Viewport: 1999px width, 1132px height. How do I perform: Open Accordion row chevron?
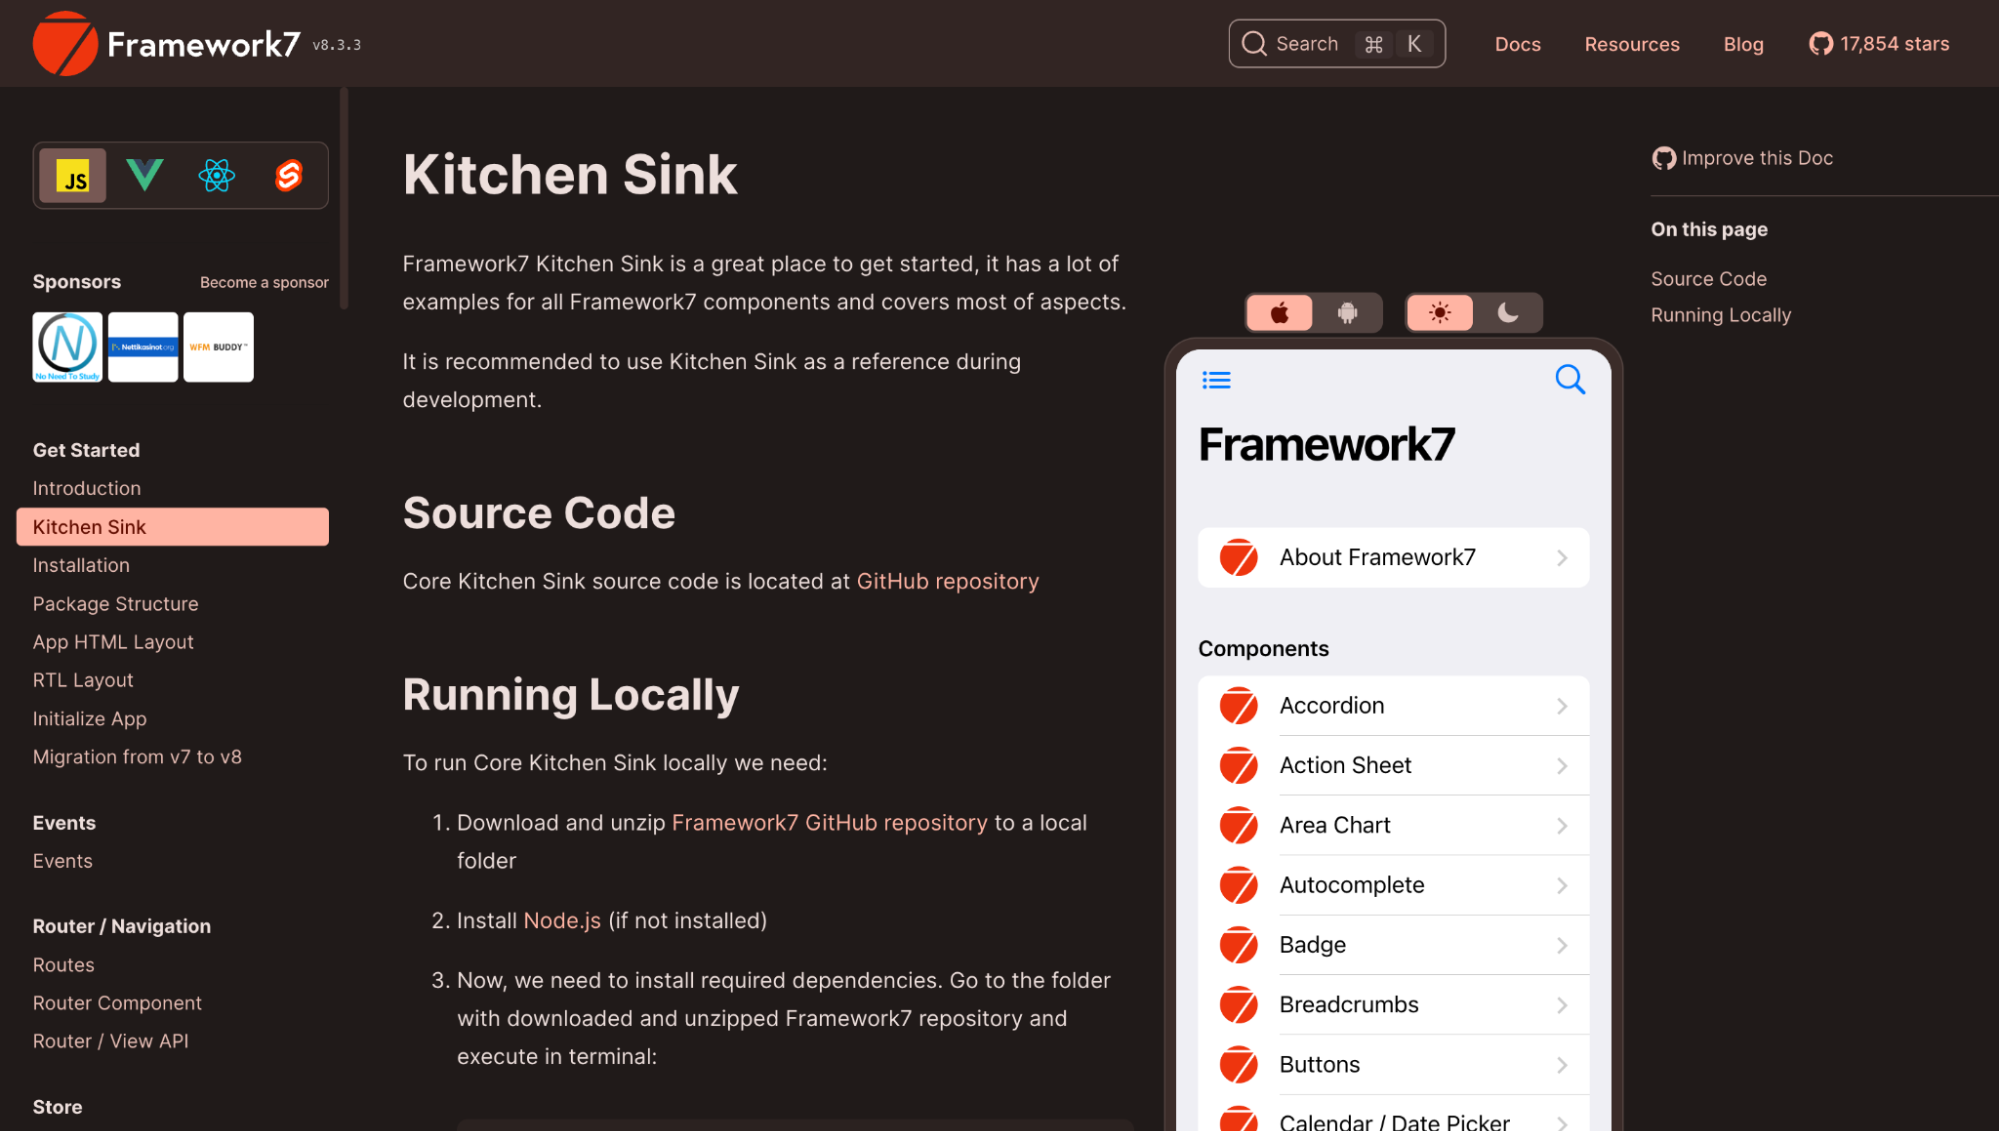click(1562, 706)
